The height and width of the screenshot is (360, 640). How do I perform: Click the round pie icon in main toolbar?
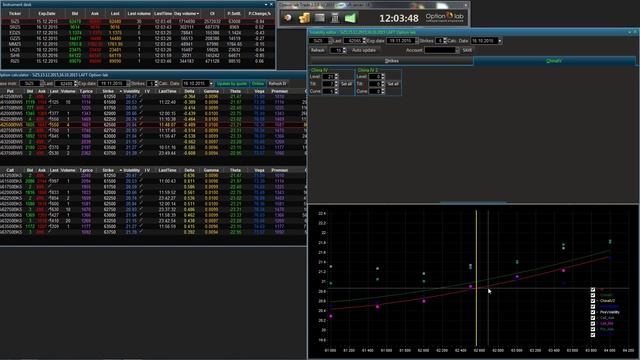(288, 18)
